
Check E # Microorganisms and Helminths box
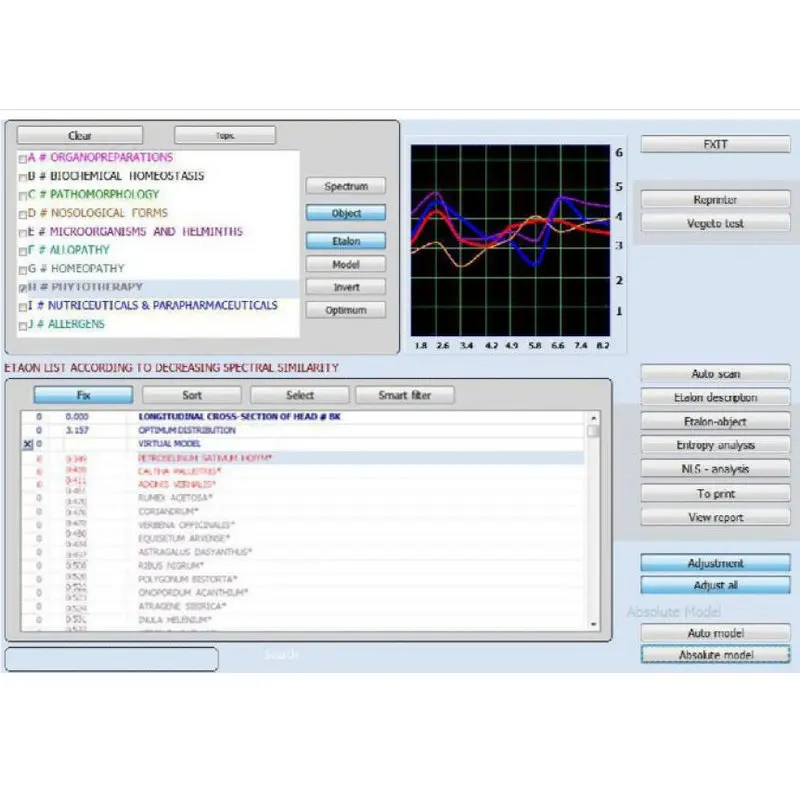click(22, 233)
